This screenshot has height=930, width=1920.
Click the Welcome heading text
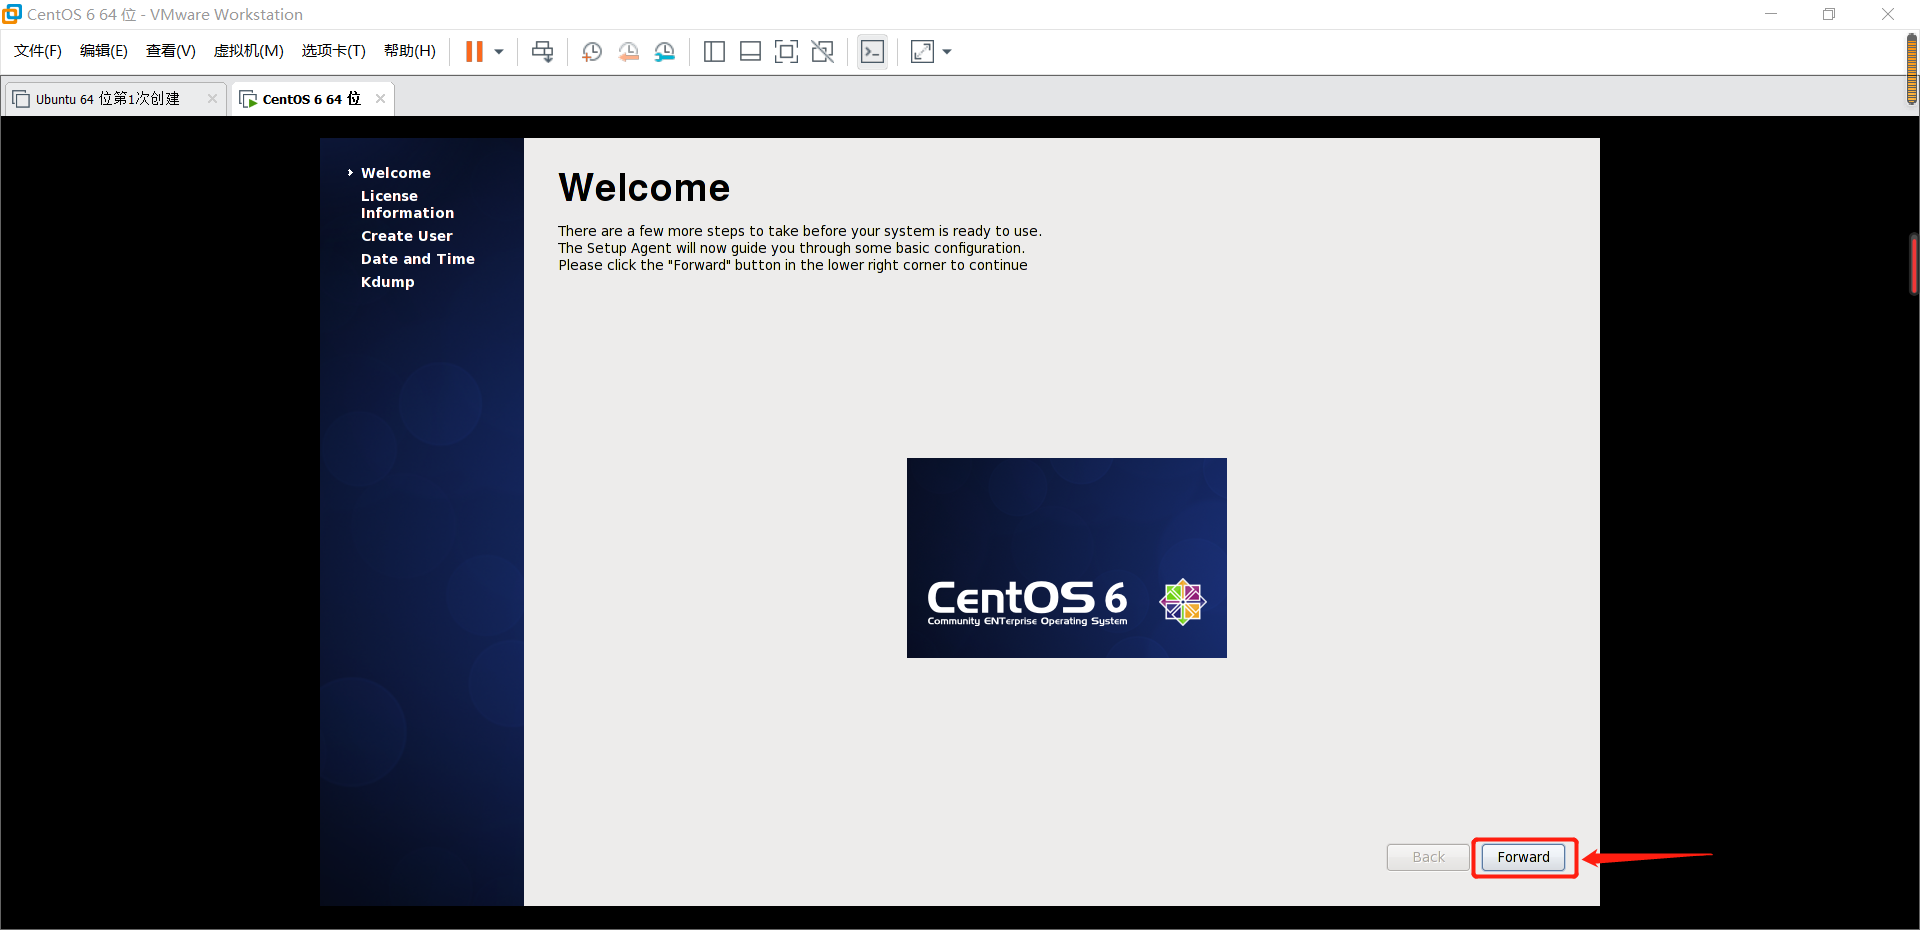click(644, 188)
